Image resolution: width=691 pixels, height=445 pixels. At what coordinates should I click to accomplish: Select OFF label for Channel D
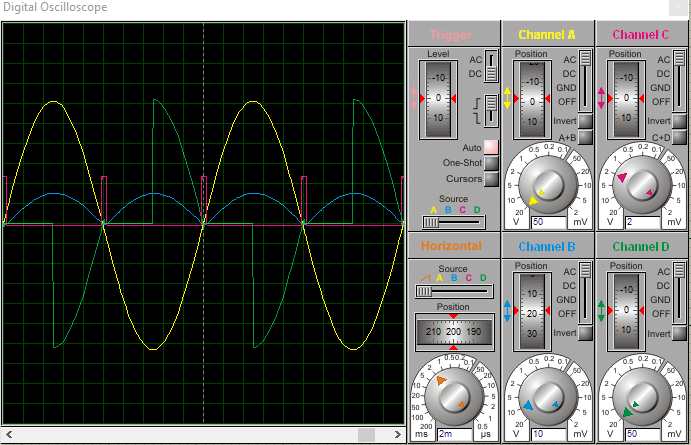tap(661, 314)
